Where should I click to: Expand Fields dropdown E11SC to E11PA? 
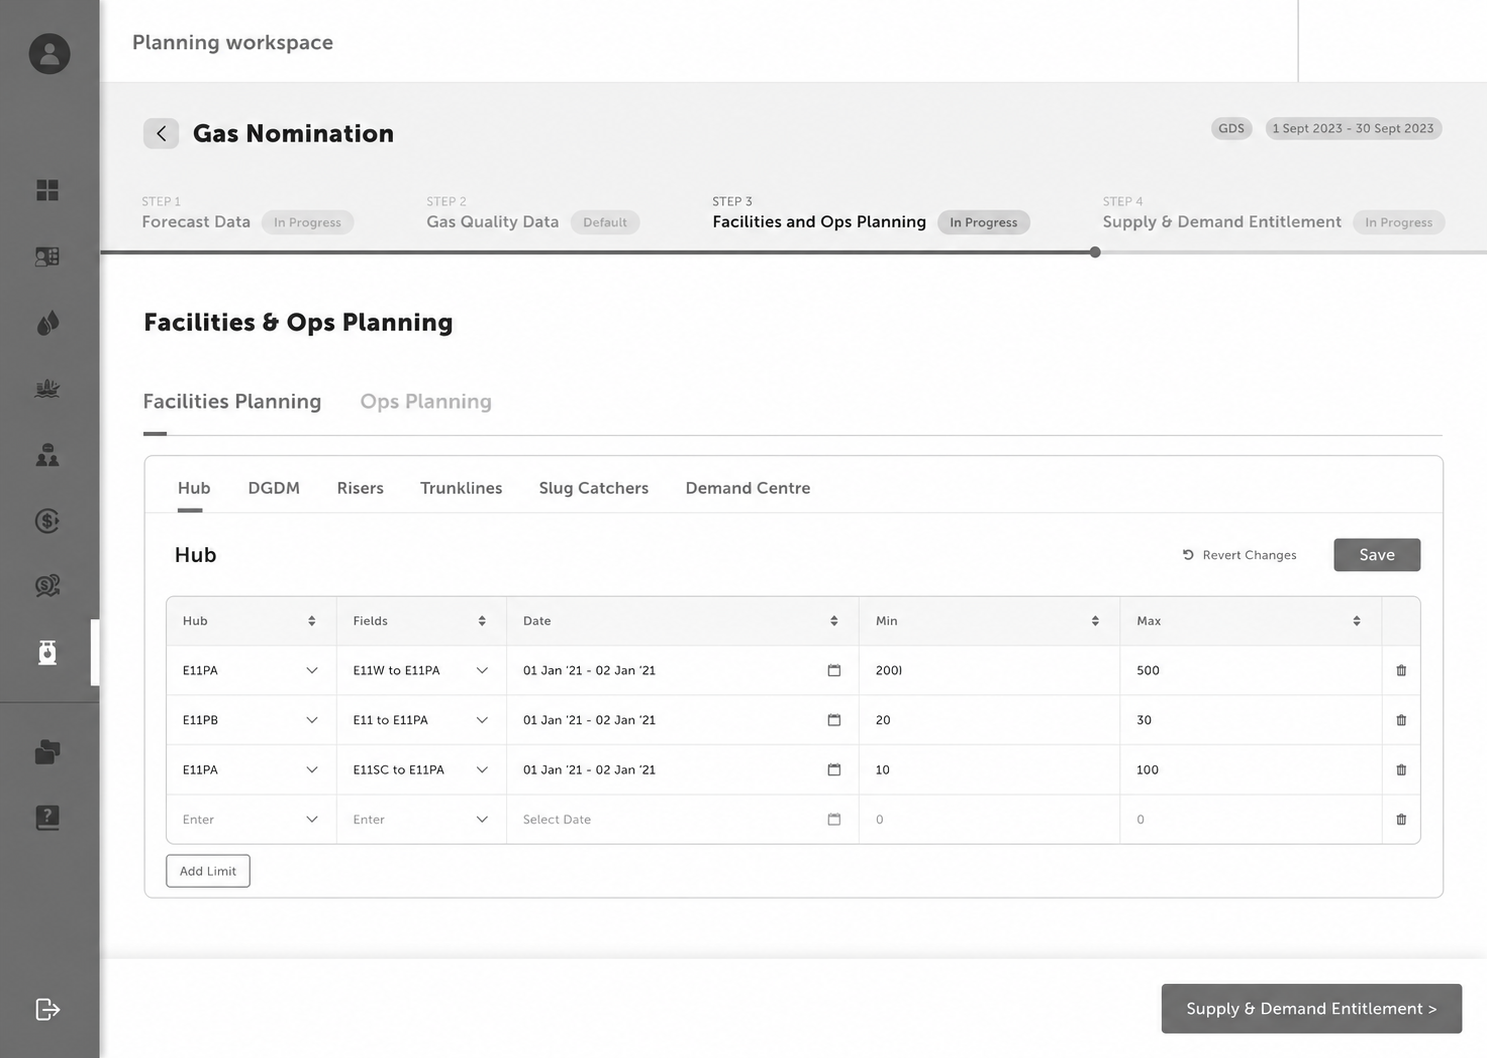click(x=482, y=770)
